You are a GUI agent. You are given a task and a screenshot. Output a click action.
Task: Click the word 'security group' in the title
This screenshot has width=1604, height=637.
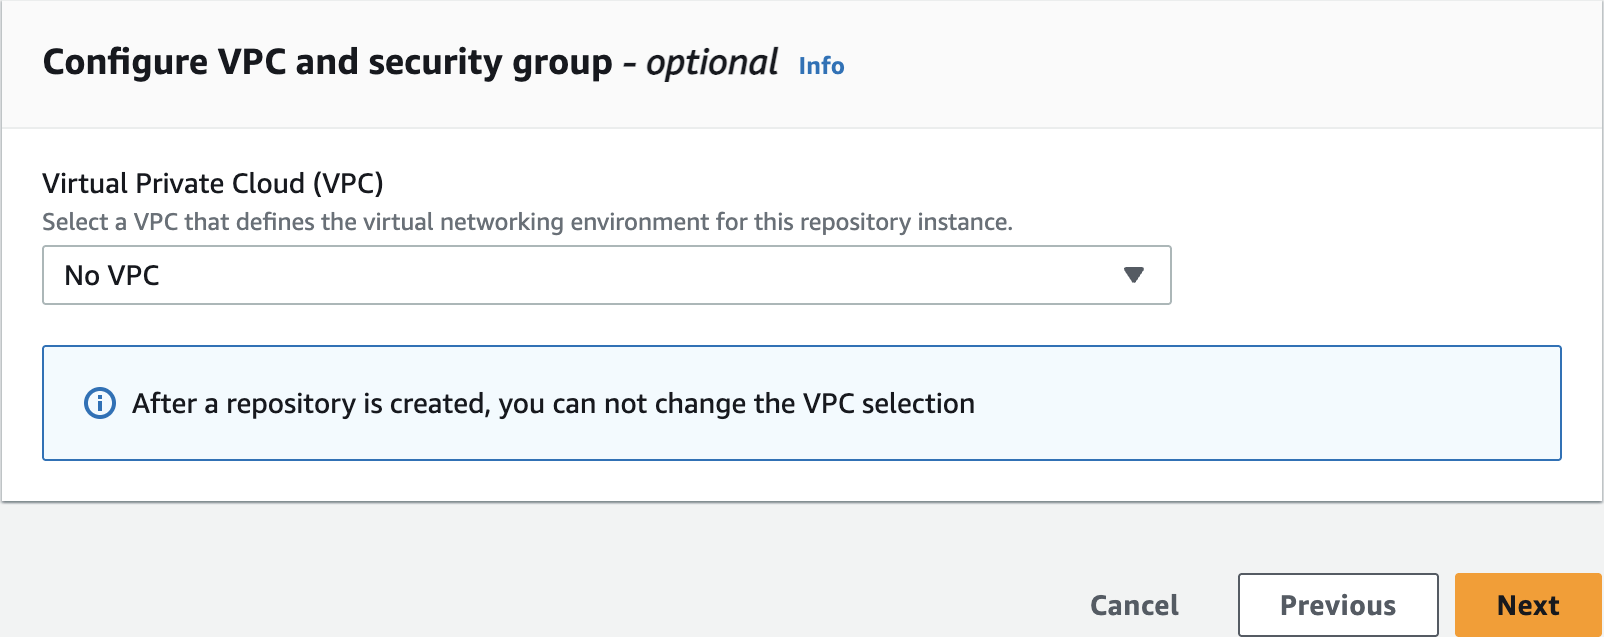point(490,62)
